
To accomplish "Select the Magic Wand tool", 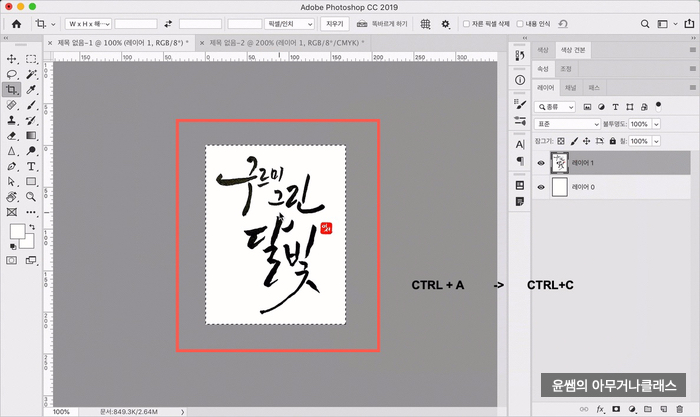I will 31,74.
